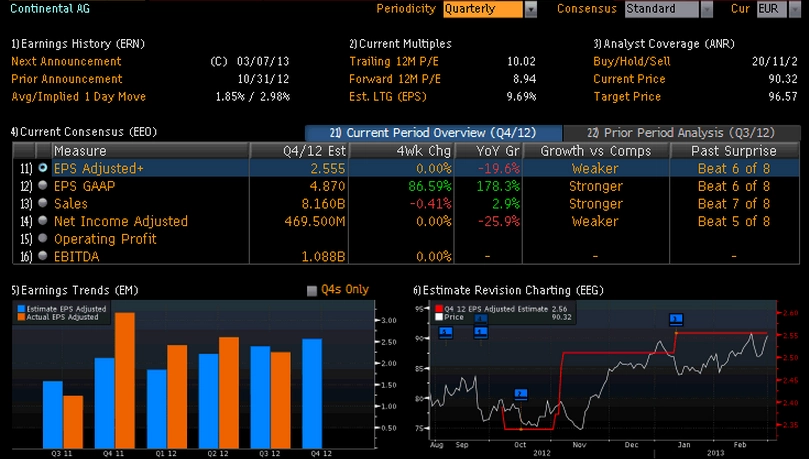Click the Past Surprise column header

(x=734, y=151)
